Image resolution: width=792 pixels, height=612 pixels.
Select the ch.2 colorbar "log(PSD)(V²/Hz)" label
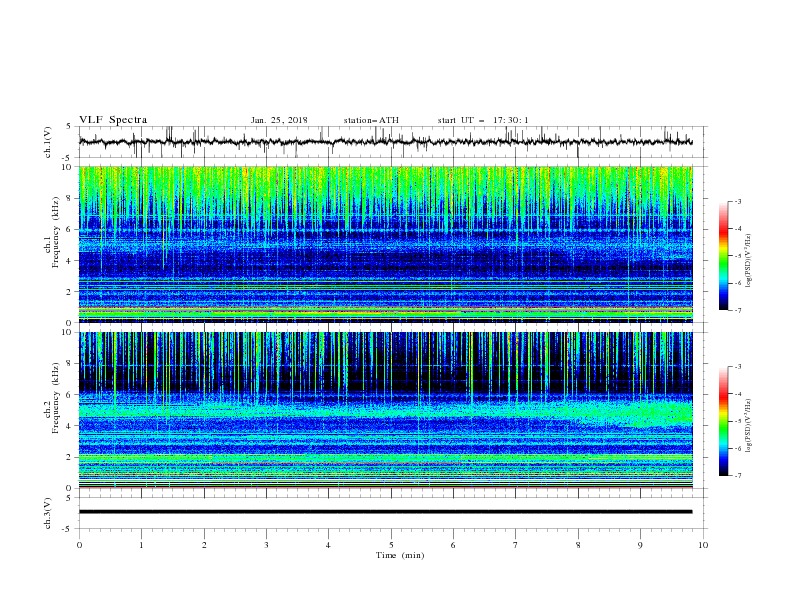(x=749, y=426)
